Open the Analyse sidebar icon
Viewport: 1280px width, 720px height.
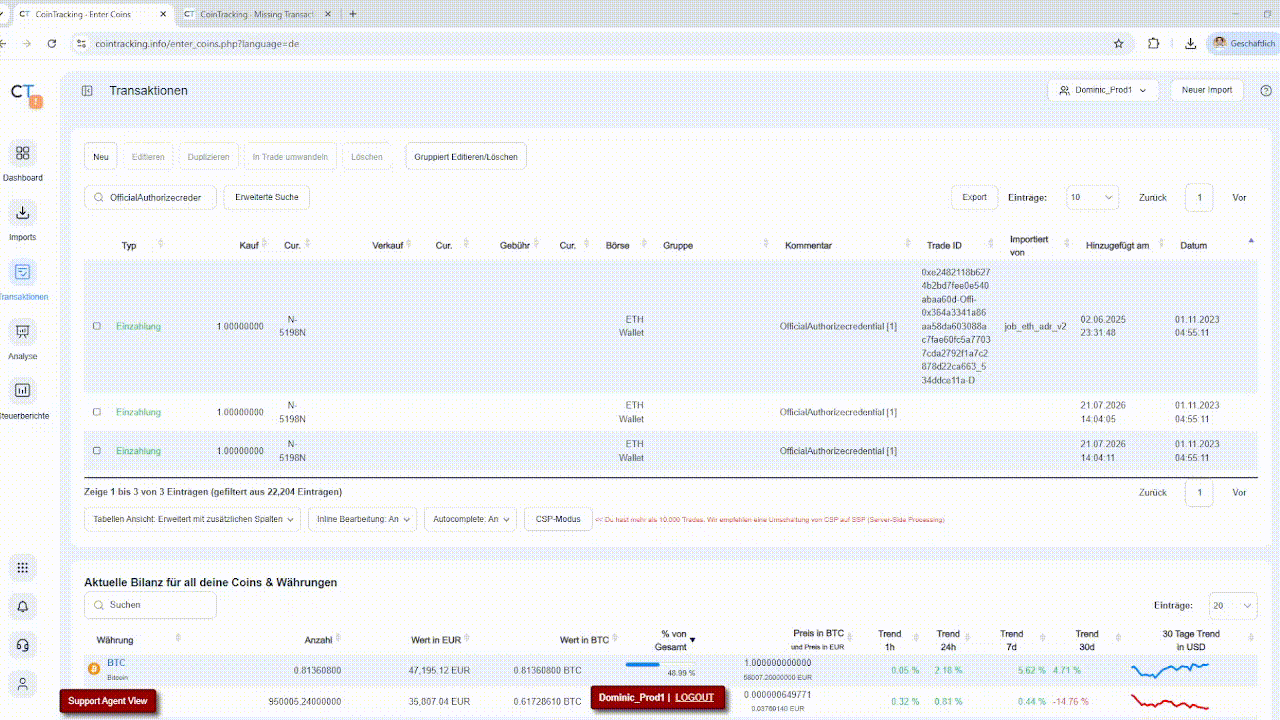[x=23, y=331]
